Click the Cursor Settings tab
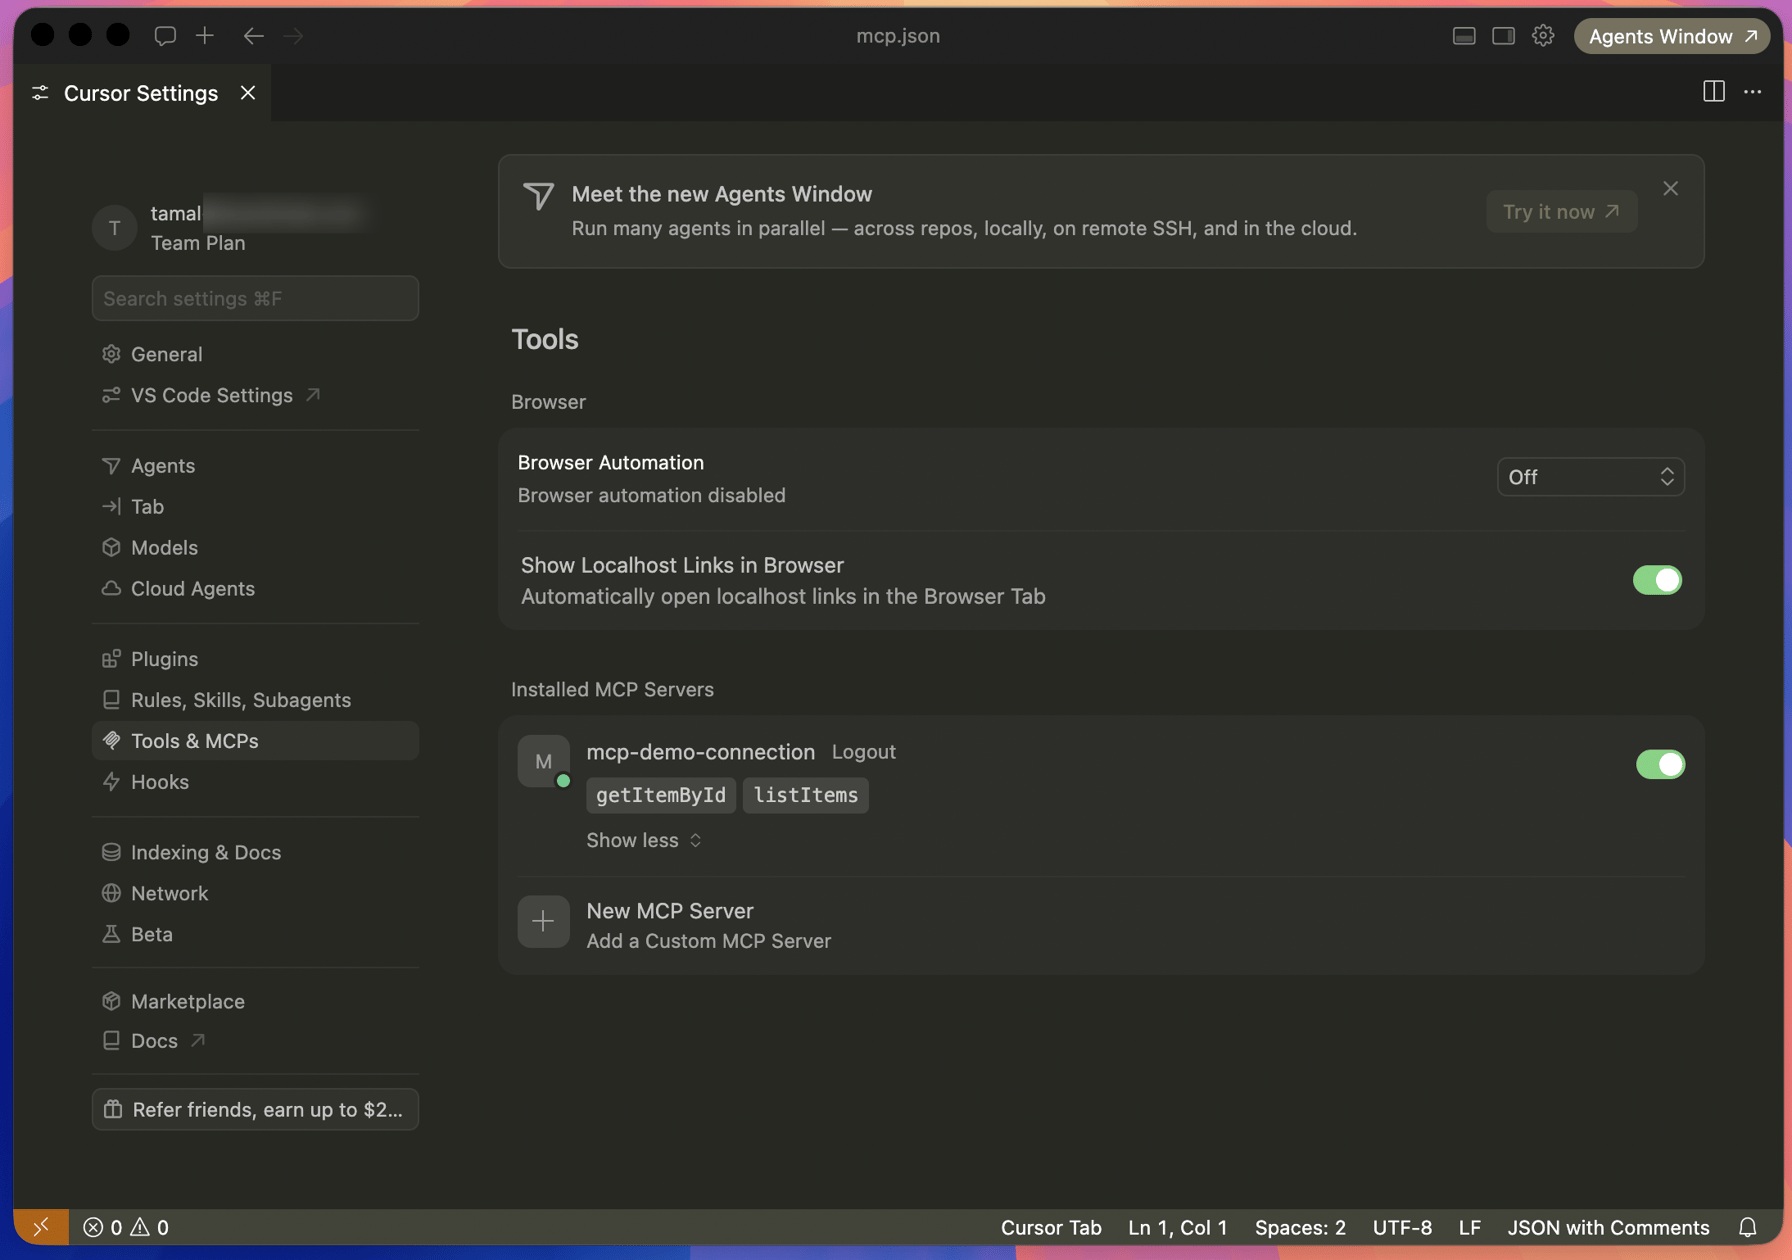Viewport: 1792px width, 1260px height. pyautogui.click(x=143, y=93)
